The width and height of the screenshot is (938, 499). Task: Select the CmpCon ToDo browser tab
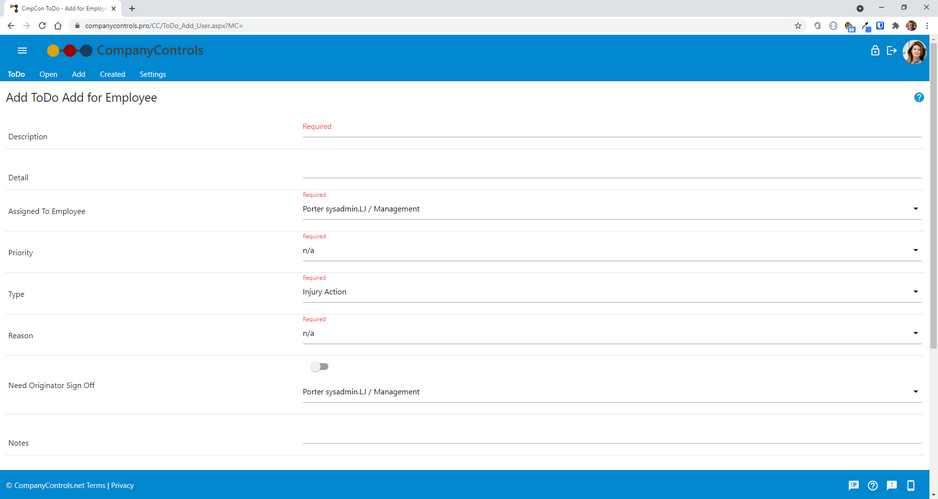click(x=62, y=8)
